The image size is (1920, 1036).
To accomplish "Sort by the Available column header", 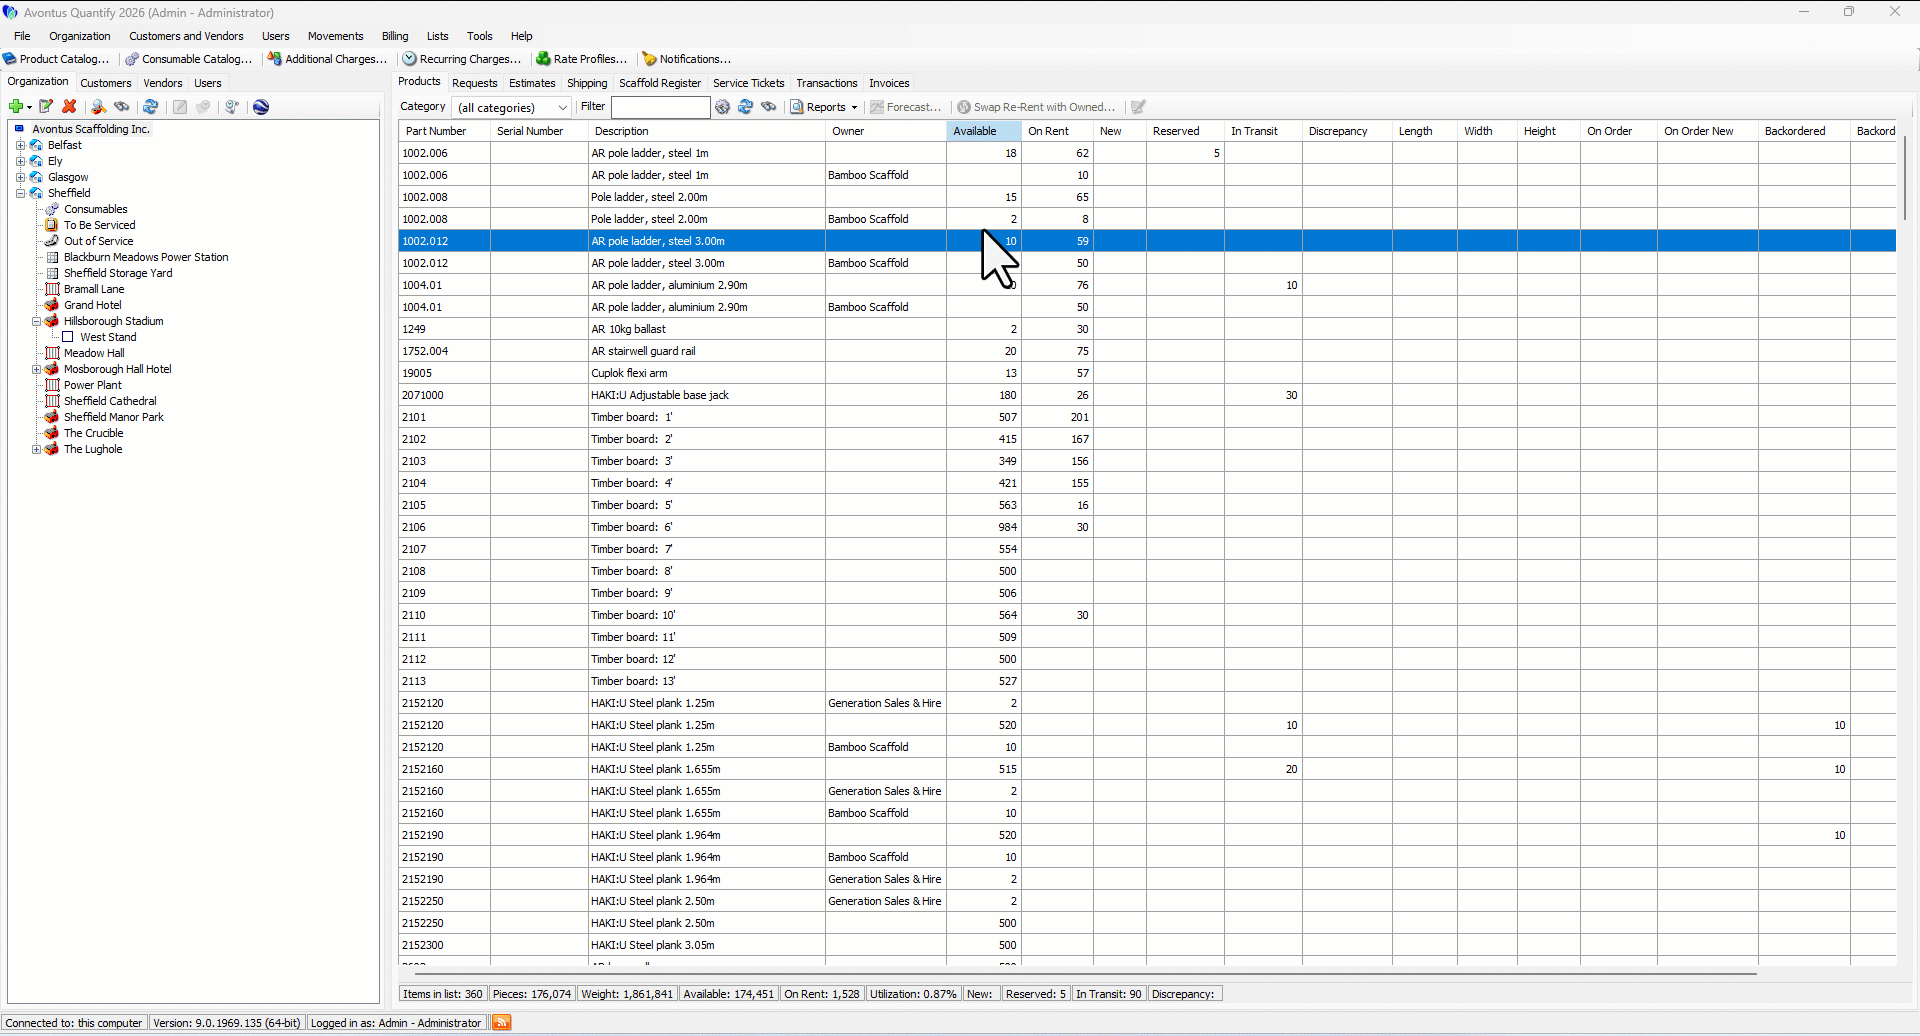I will (984, 131).
